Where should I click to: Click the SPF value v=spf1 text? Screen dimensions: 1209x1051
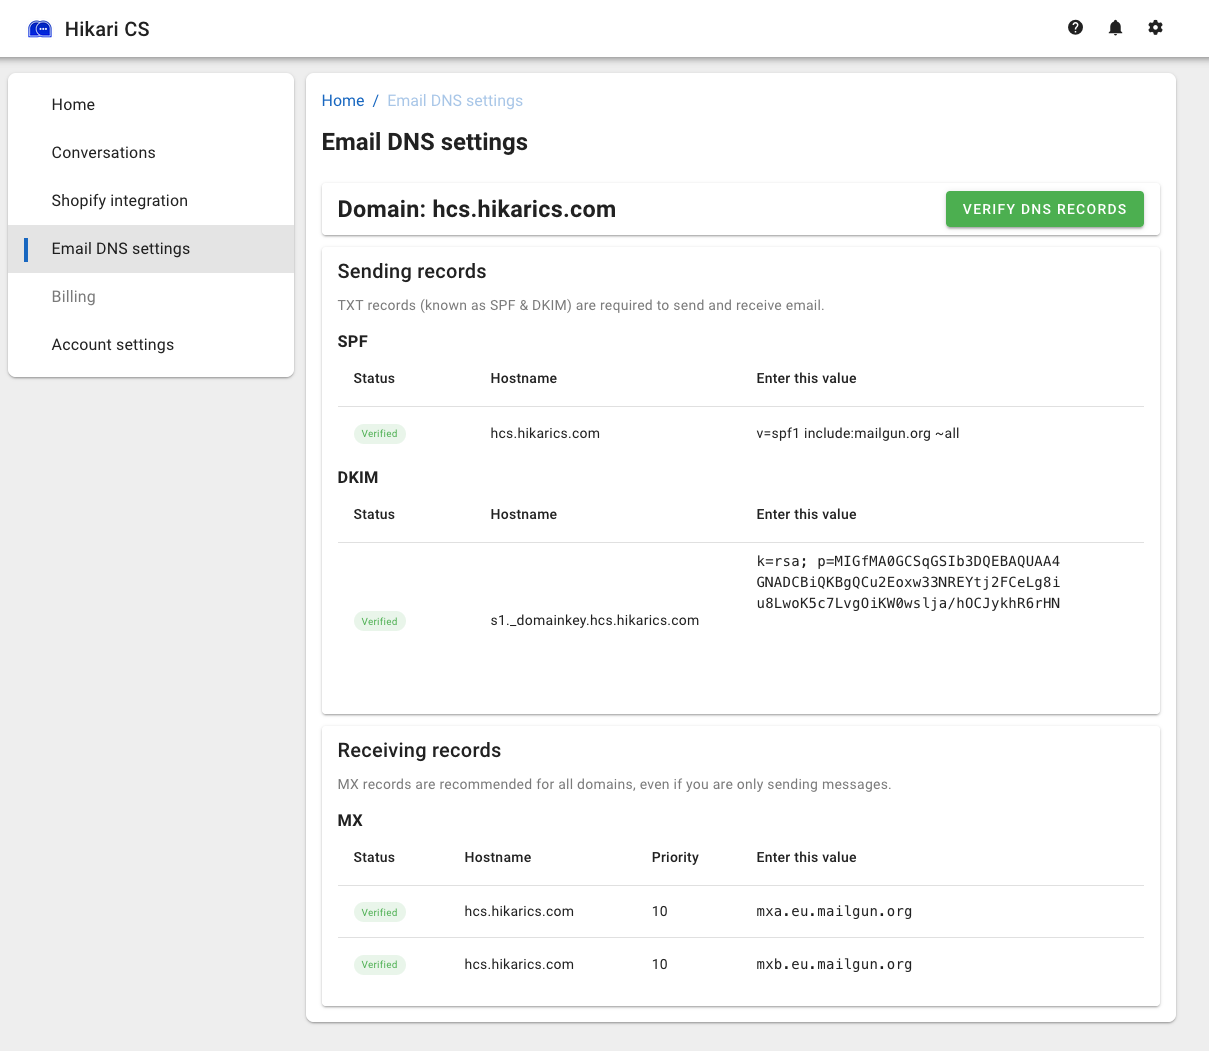pyautogui.click(x=857, y=434)
